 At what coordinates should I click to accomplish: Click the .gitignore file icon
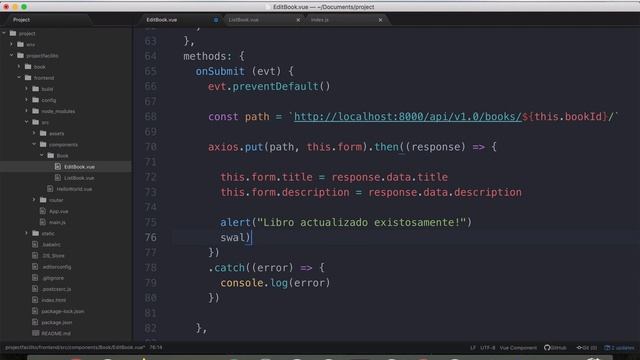point(35,278)
